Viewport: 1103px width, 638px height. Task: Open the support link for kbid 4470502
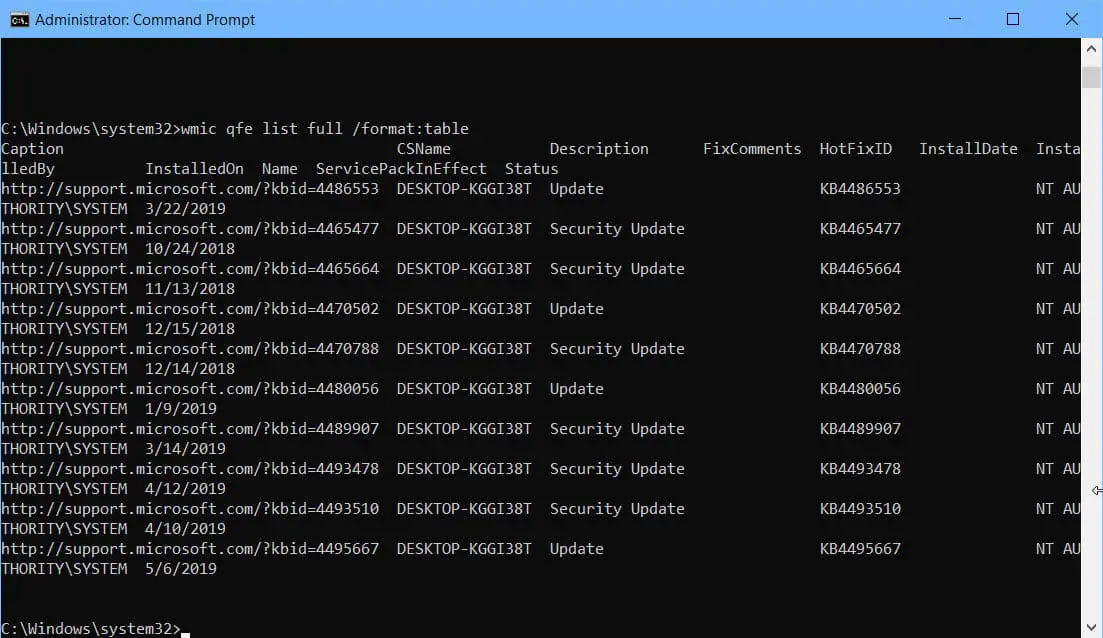(190, 308)
